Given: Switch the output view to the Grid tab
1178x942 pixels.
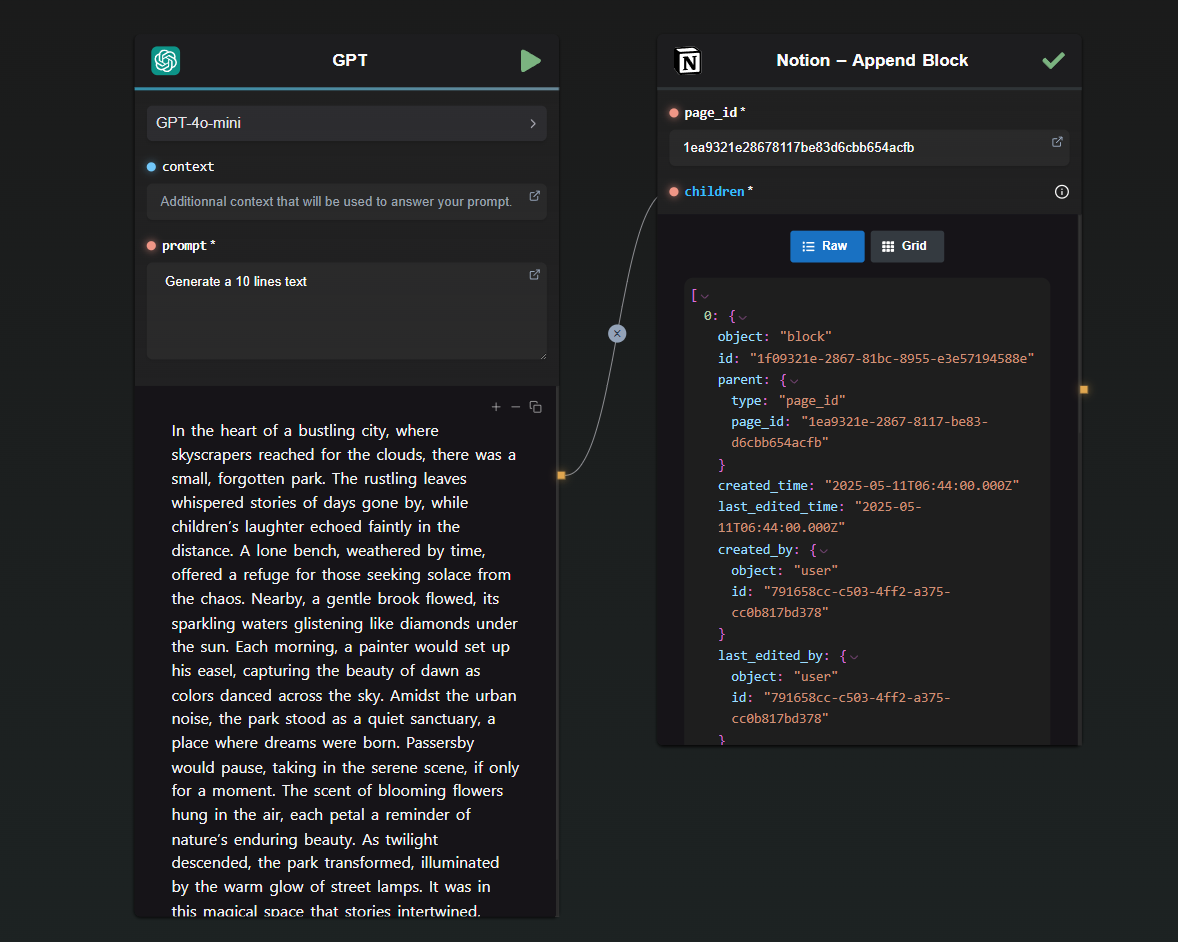Looking at the screenshot, I should click(907, 246).
